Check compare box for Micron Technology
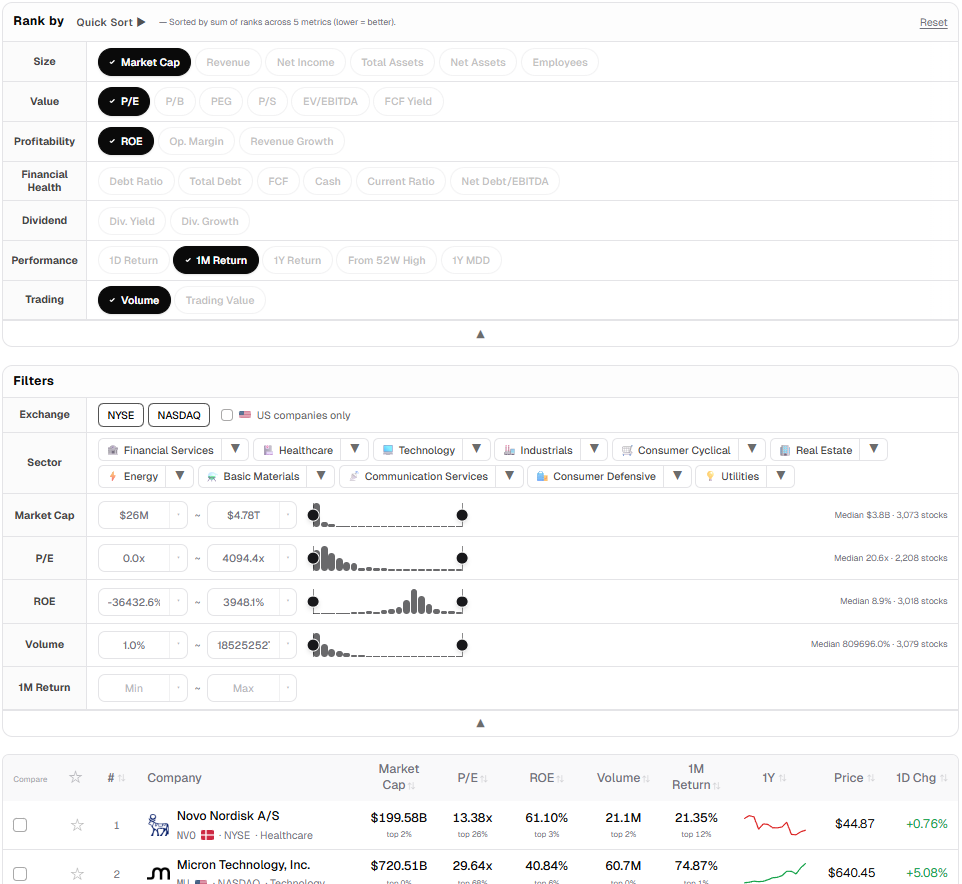This screenshot has height=884, width=962. [20, 874]
